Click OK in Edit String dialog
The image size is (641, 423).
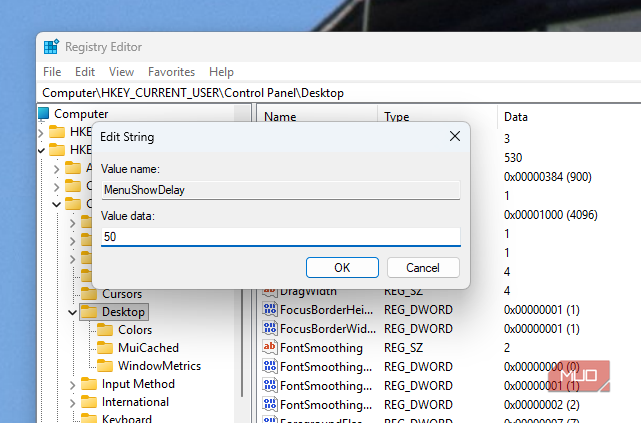tap(342, 268)
